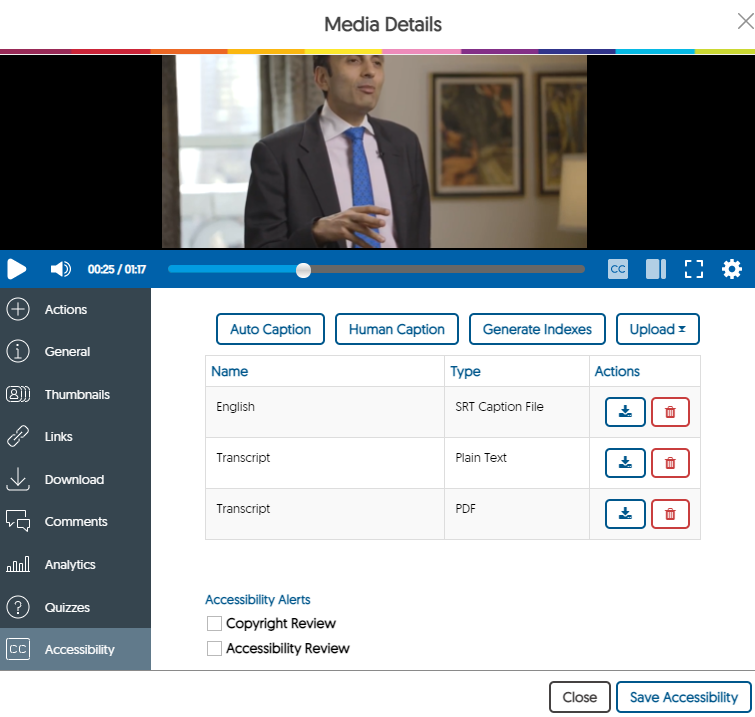
Task: Click Generate Indexes button
Action: tap(537, 329)
